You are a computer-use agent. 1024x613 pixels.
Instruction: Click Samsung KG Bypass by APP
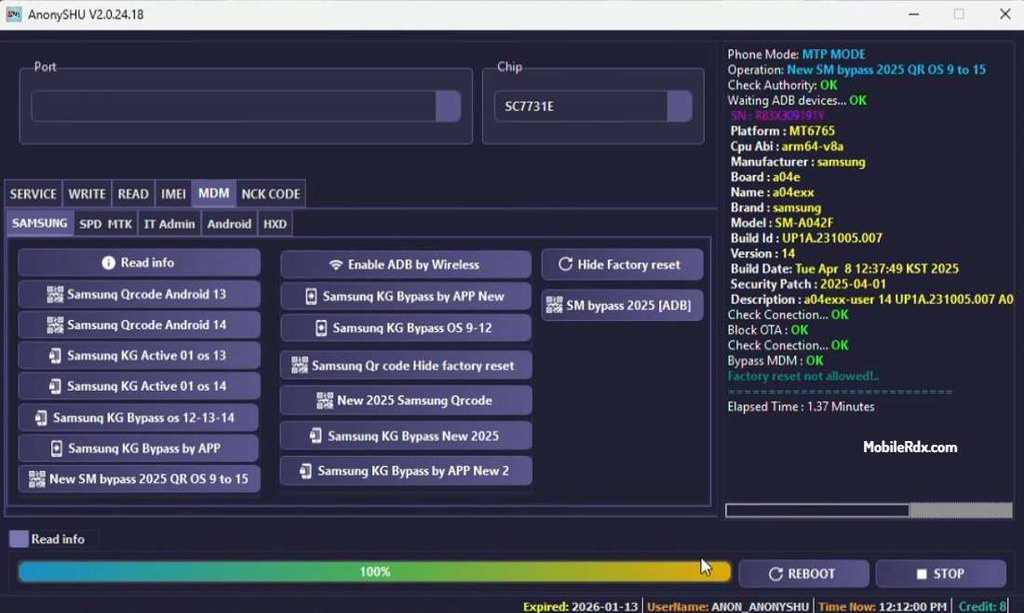coord(139,448)
